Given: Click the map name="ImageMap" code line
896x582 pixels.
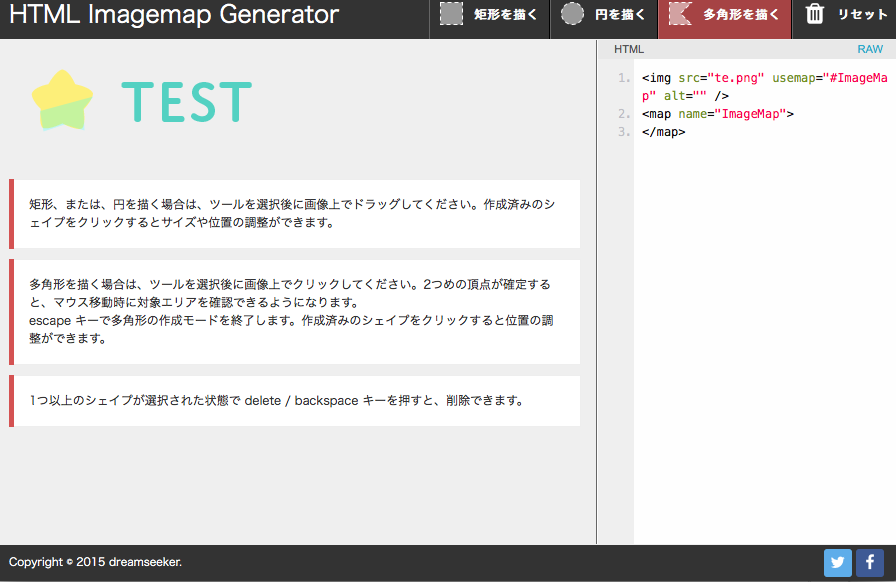Looking at the screenshot, I should coord(718,114).
